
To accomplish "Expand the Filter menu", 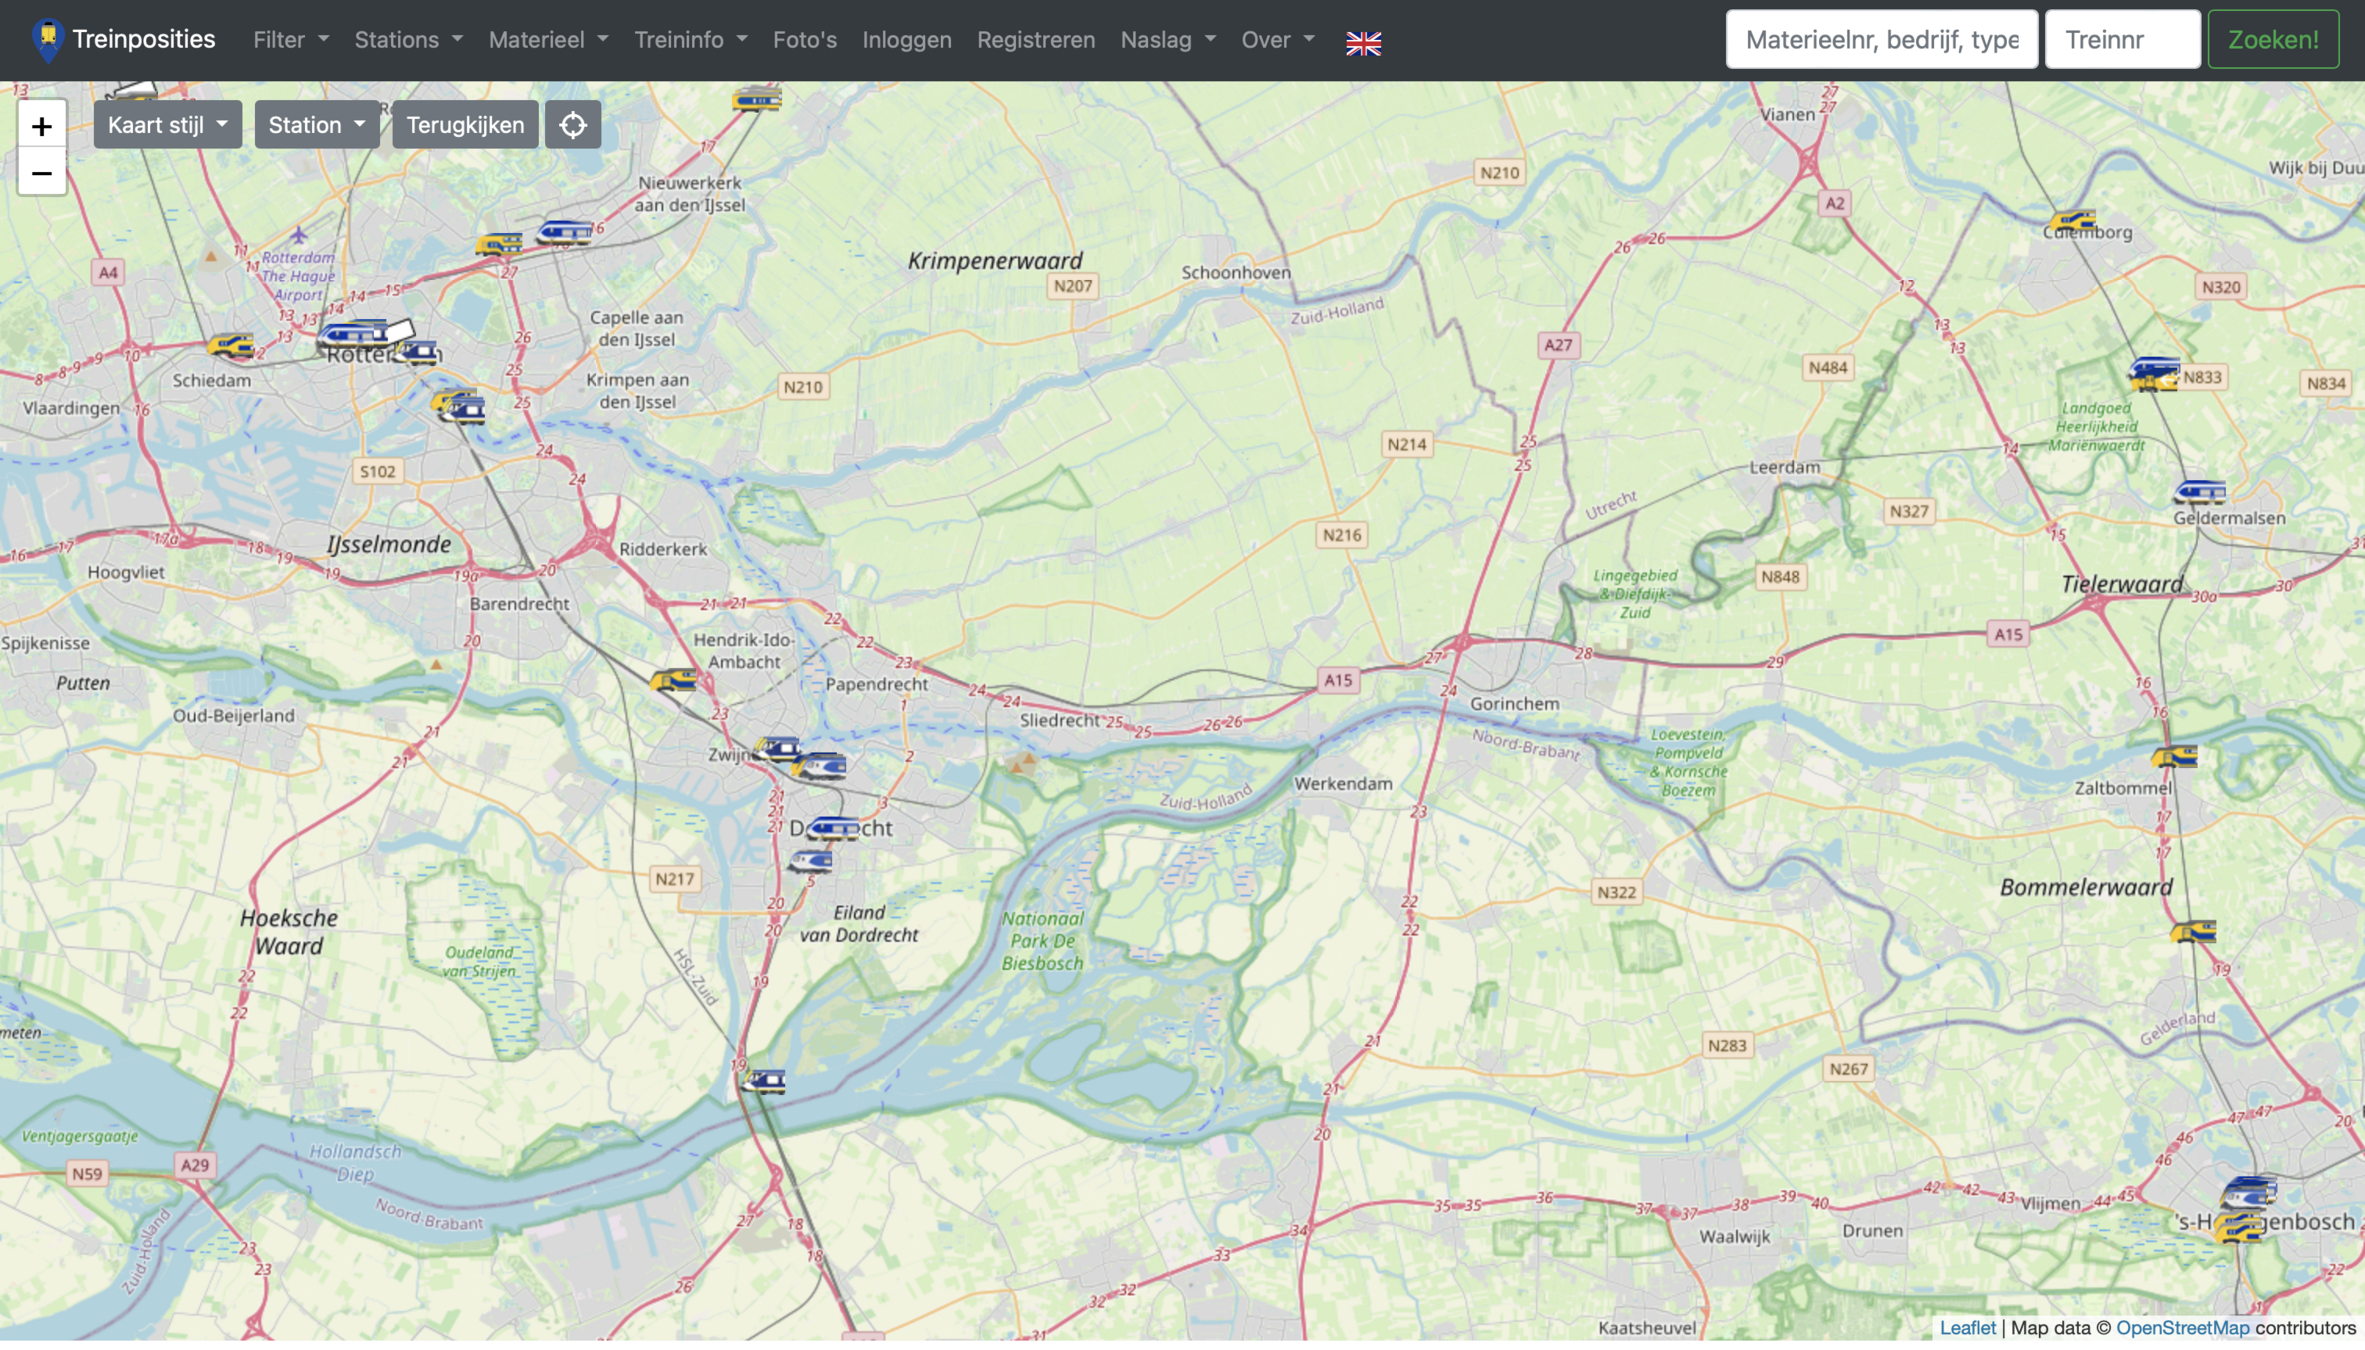I will click(x=290, y=40).
